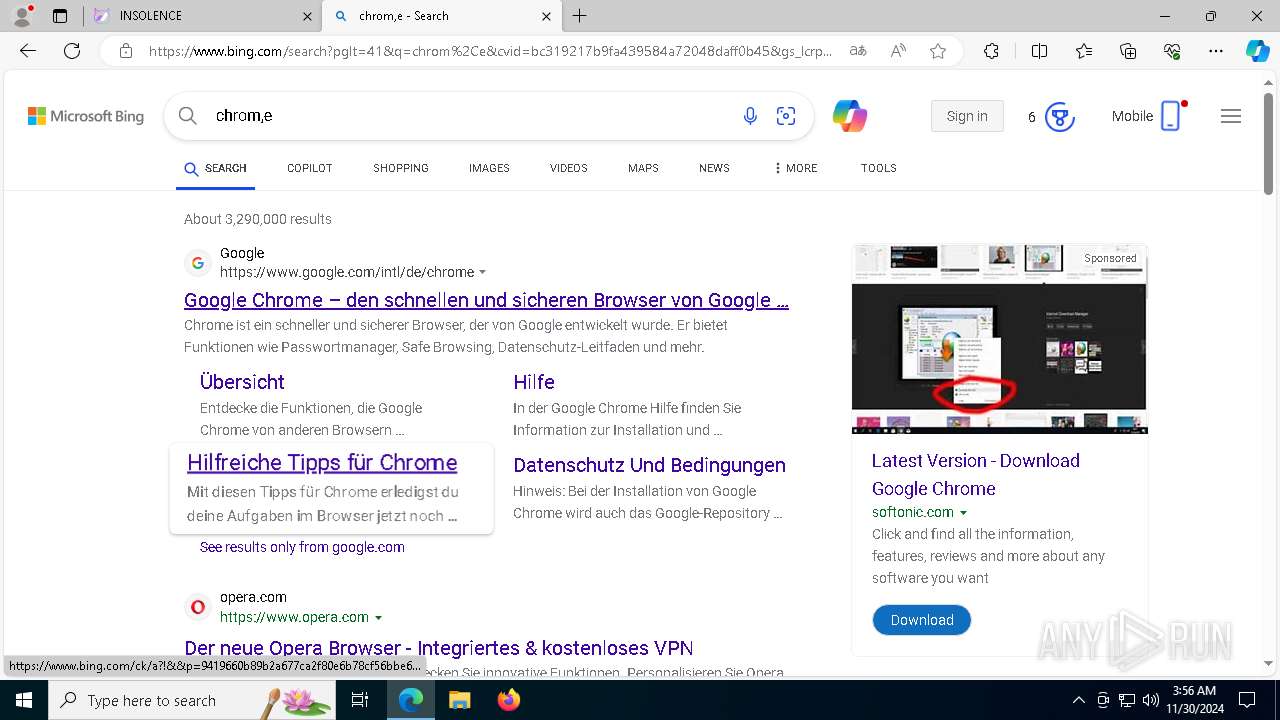The width and height of the screenshot is (1280, 720).
Task: Switch to the INSOLENCE browser tab
Action: point(203,16)
